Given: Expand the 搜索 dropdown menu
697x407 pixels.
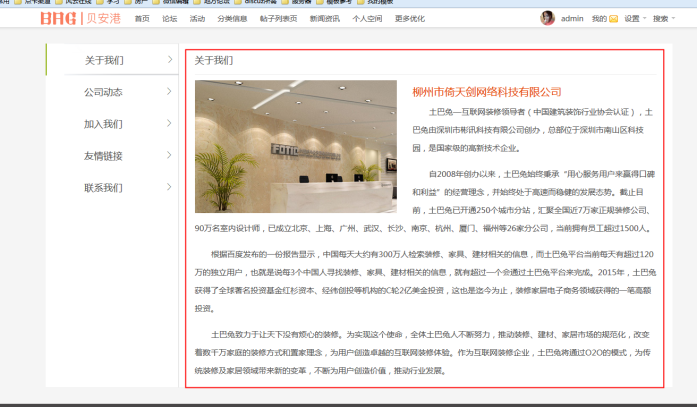Looking at the screenshot, I should pos(664,19).
